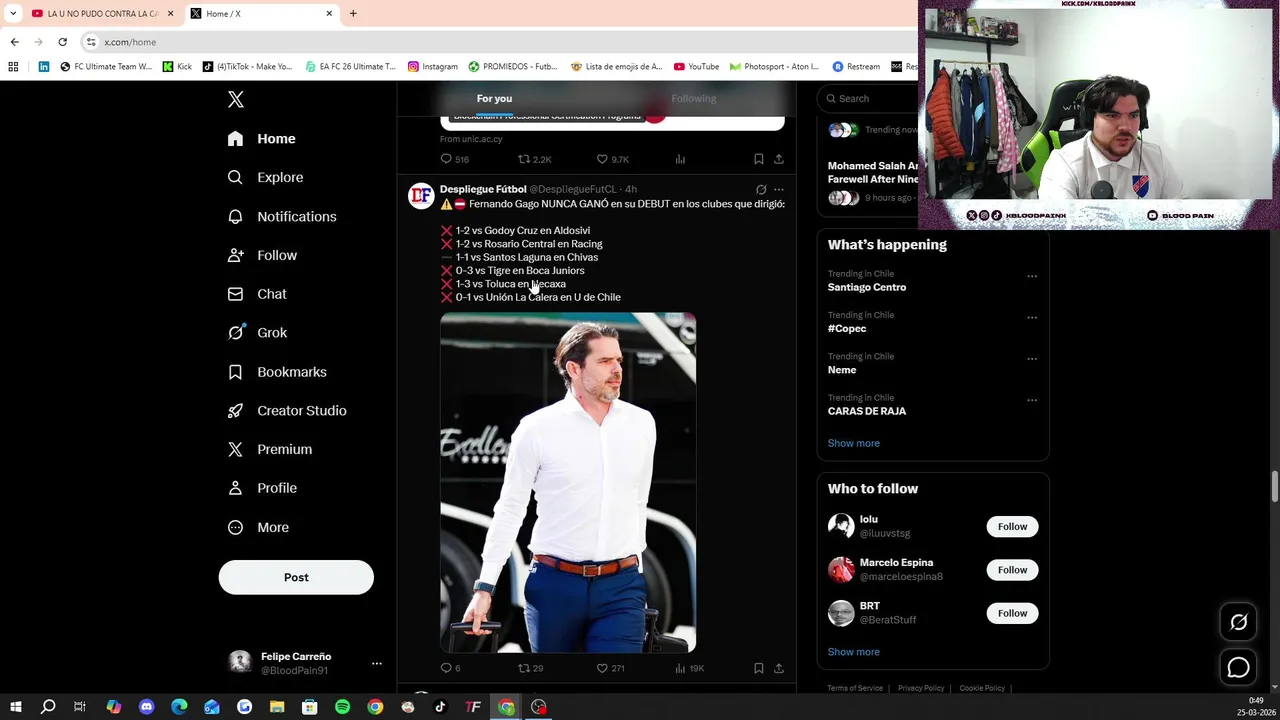Expand the More menu
1280x720 pixels.
(258, 527)
